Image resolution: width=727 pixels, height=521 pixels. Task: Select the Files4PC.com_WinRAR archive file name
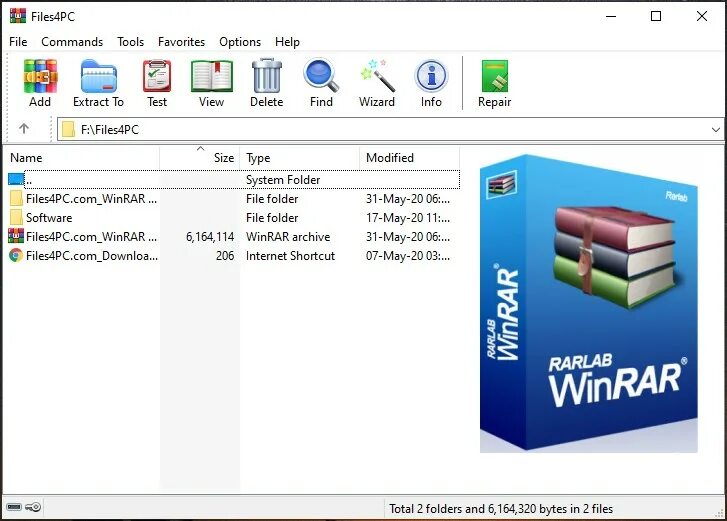91,236
